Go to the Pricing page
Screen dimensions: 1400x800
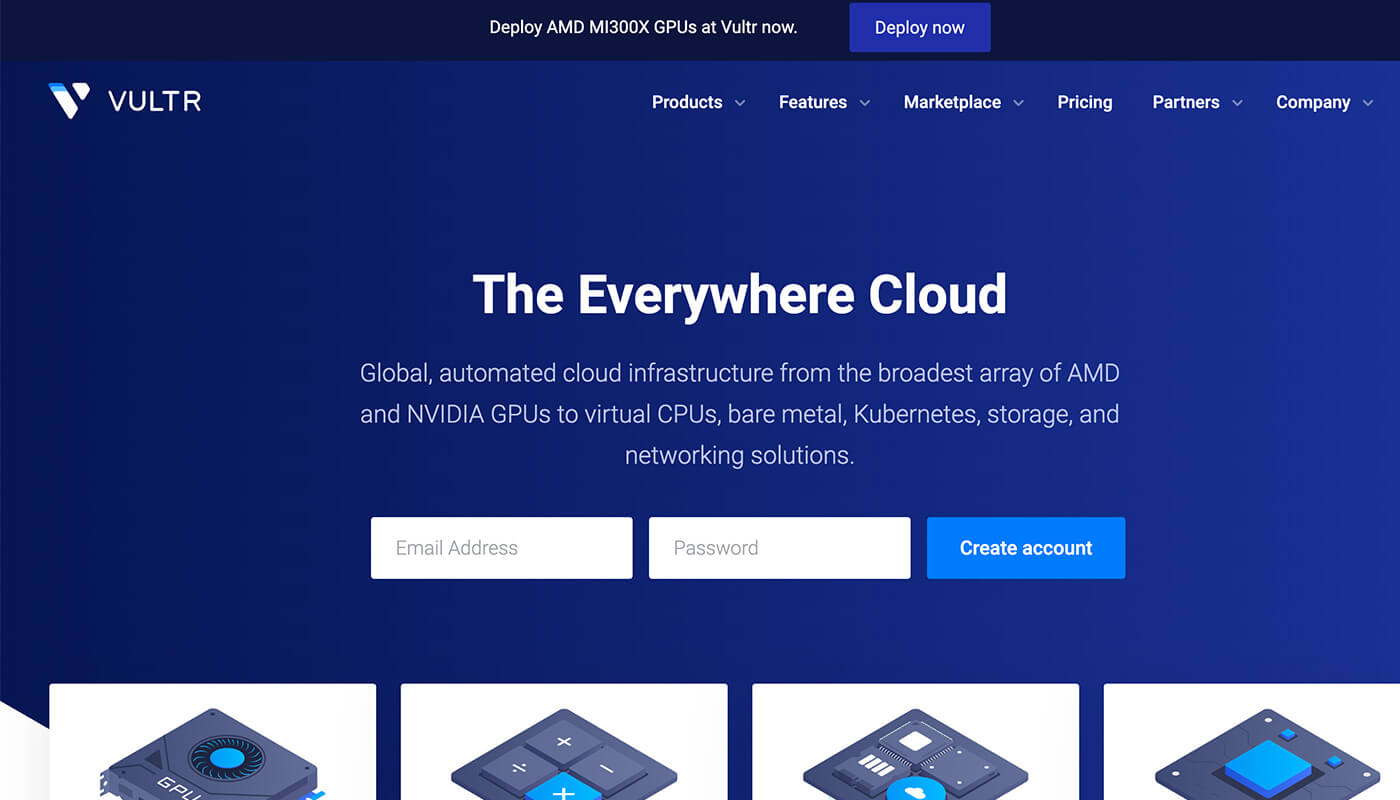[1085, 102]
